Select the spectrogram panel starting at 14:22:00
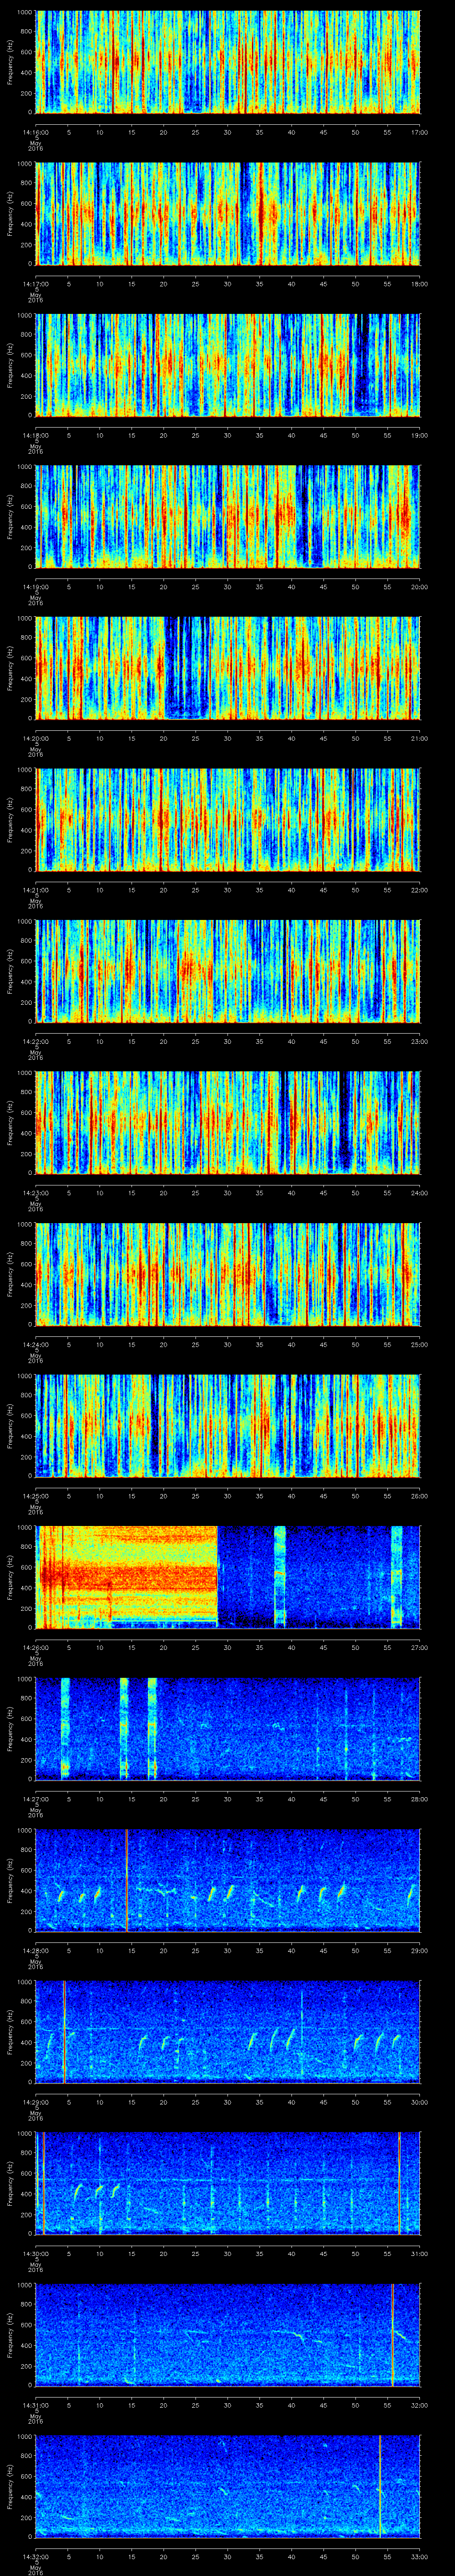This screenshot has height=2576, width=455. (228, 971)
